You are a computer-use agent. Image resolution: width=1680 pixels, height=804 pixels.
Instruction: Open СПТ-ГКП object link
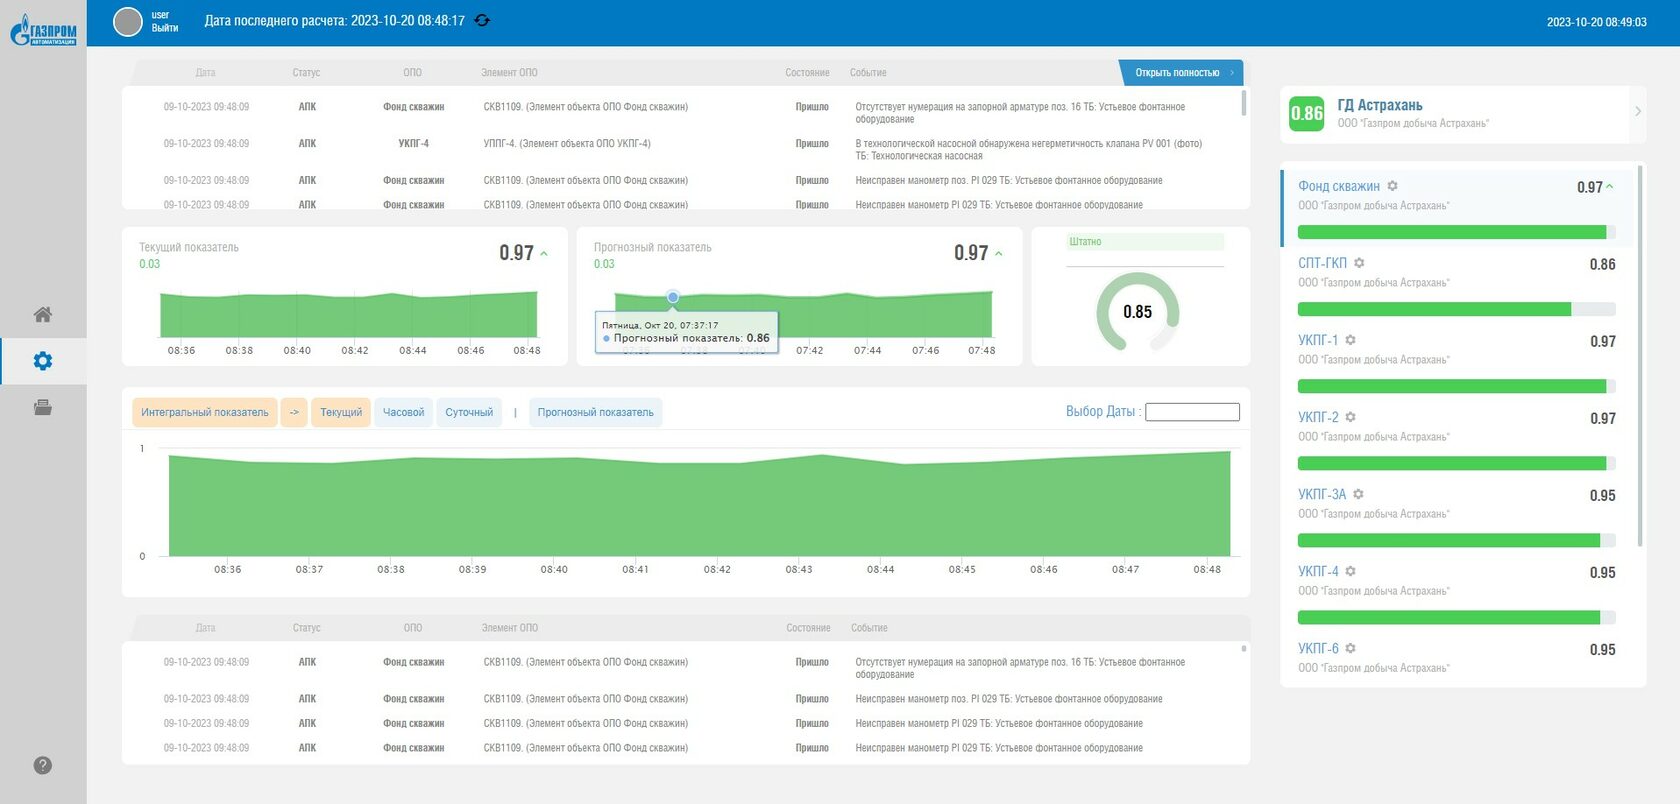1322,263
